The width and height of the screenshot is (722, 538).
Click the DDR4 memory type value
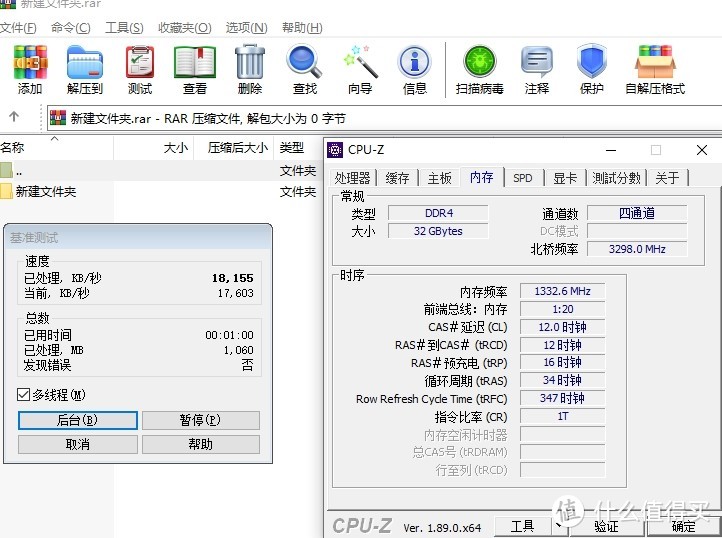(x=438, y=213)
